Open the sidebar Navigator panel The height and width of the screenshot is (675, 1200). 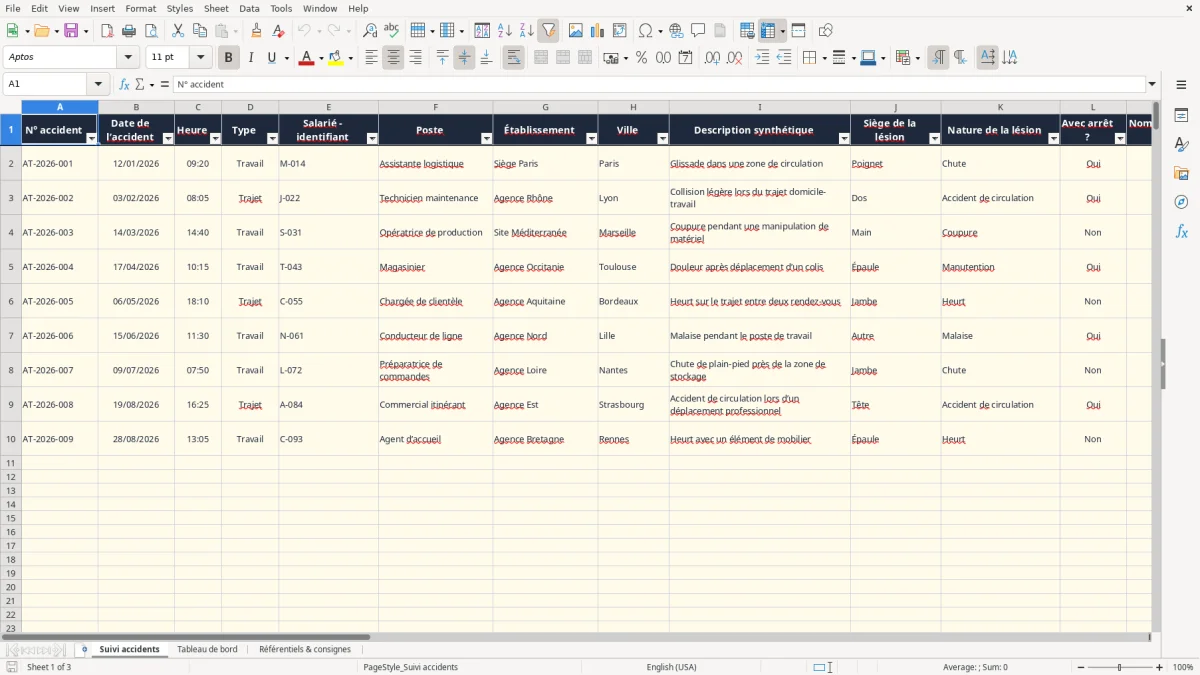tap(1181, 202)
